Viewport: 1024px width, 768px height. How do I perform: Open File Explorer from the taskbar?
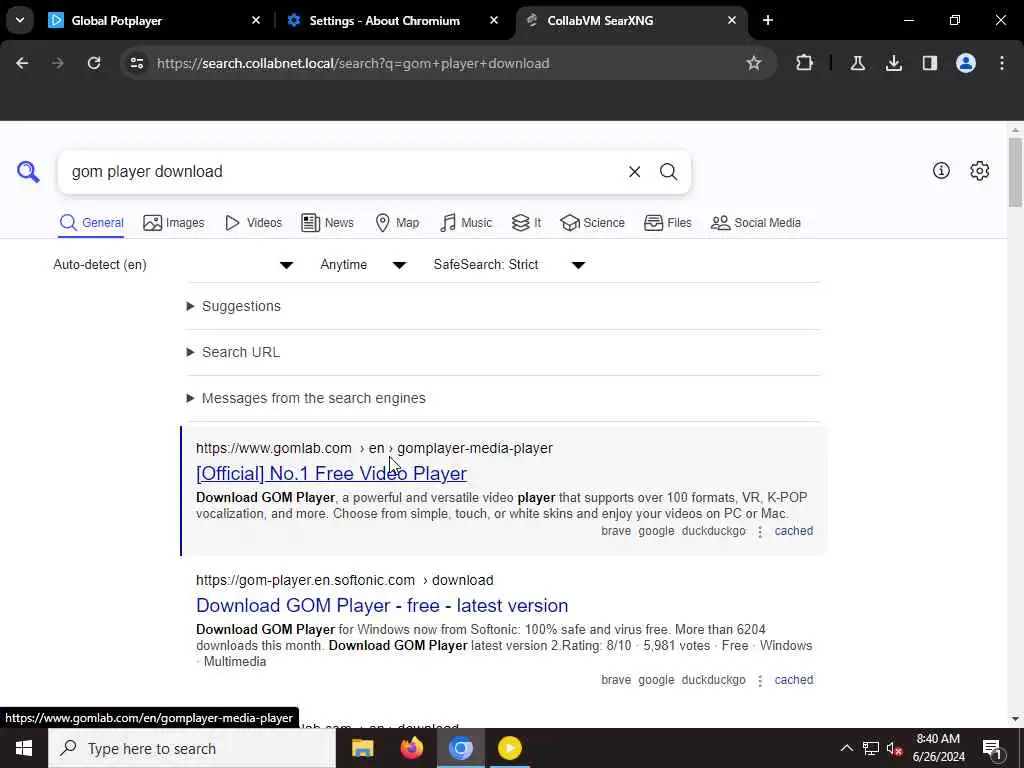[362, 748]
